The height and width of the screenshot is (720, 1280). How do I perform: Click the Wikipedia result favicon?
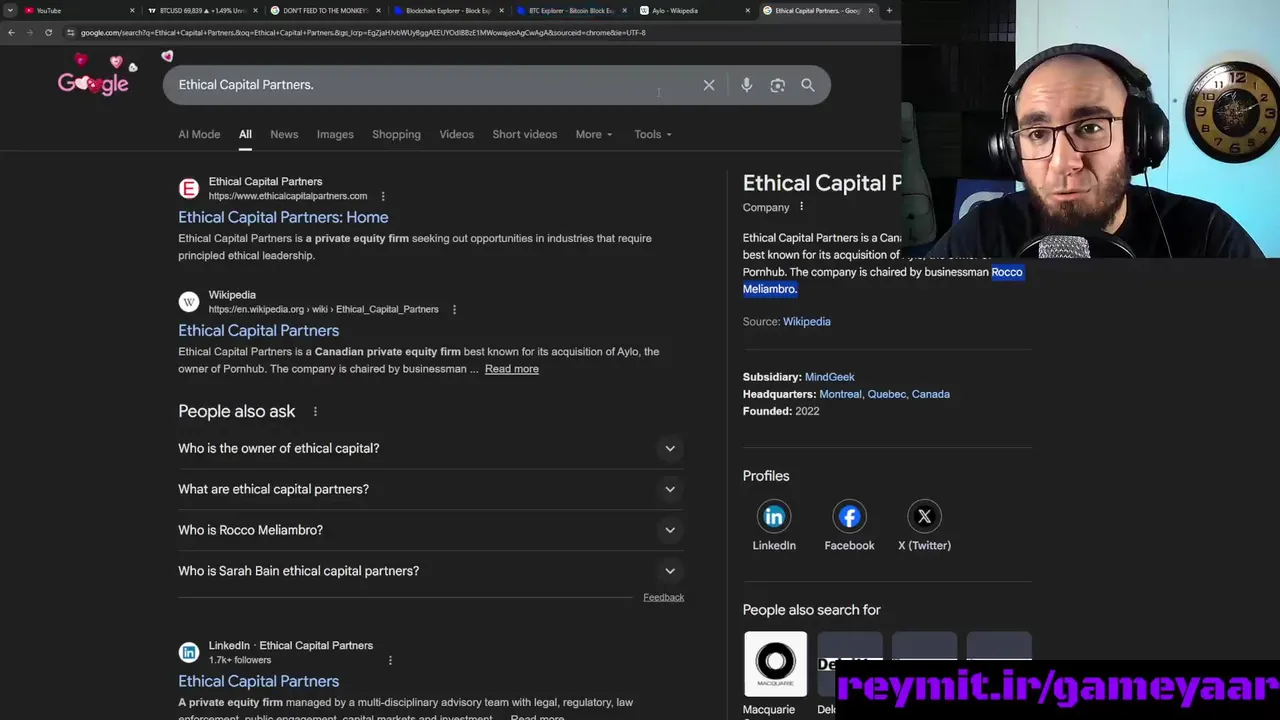pos(189,302)
